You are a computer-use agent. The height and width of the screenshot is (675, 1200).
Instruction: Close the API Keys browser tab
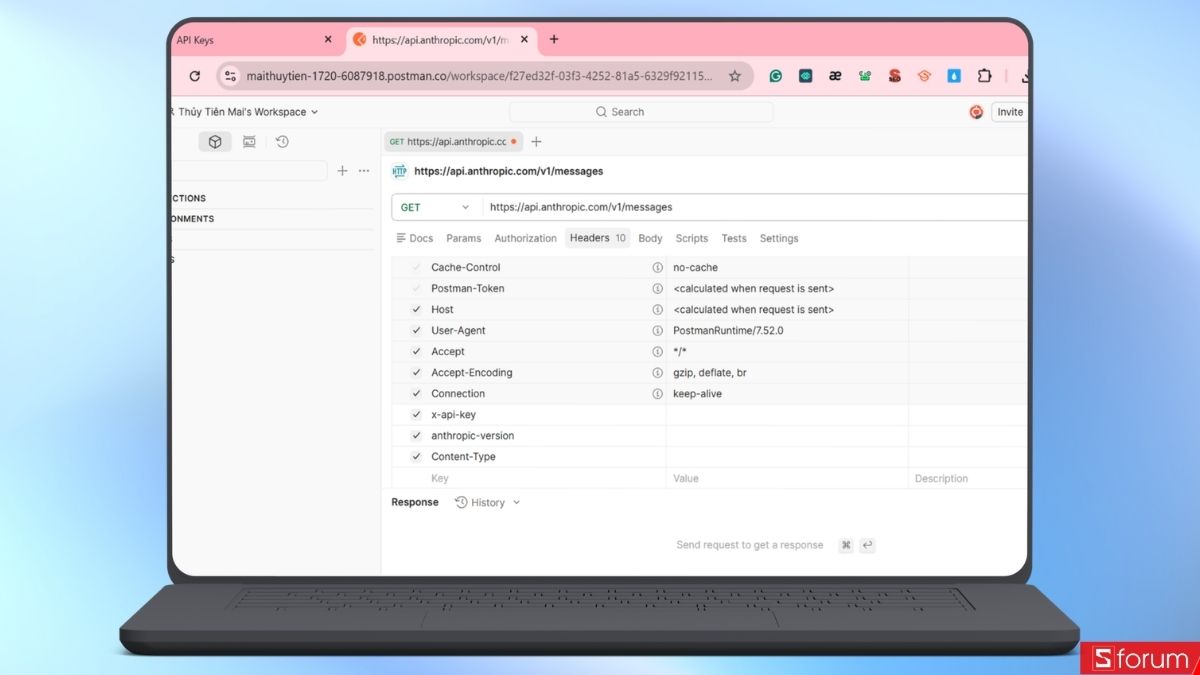[x=328, y=40]
